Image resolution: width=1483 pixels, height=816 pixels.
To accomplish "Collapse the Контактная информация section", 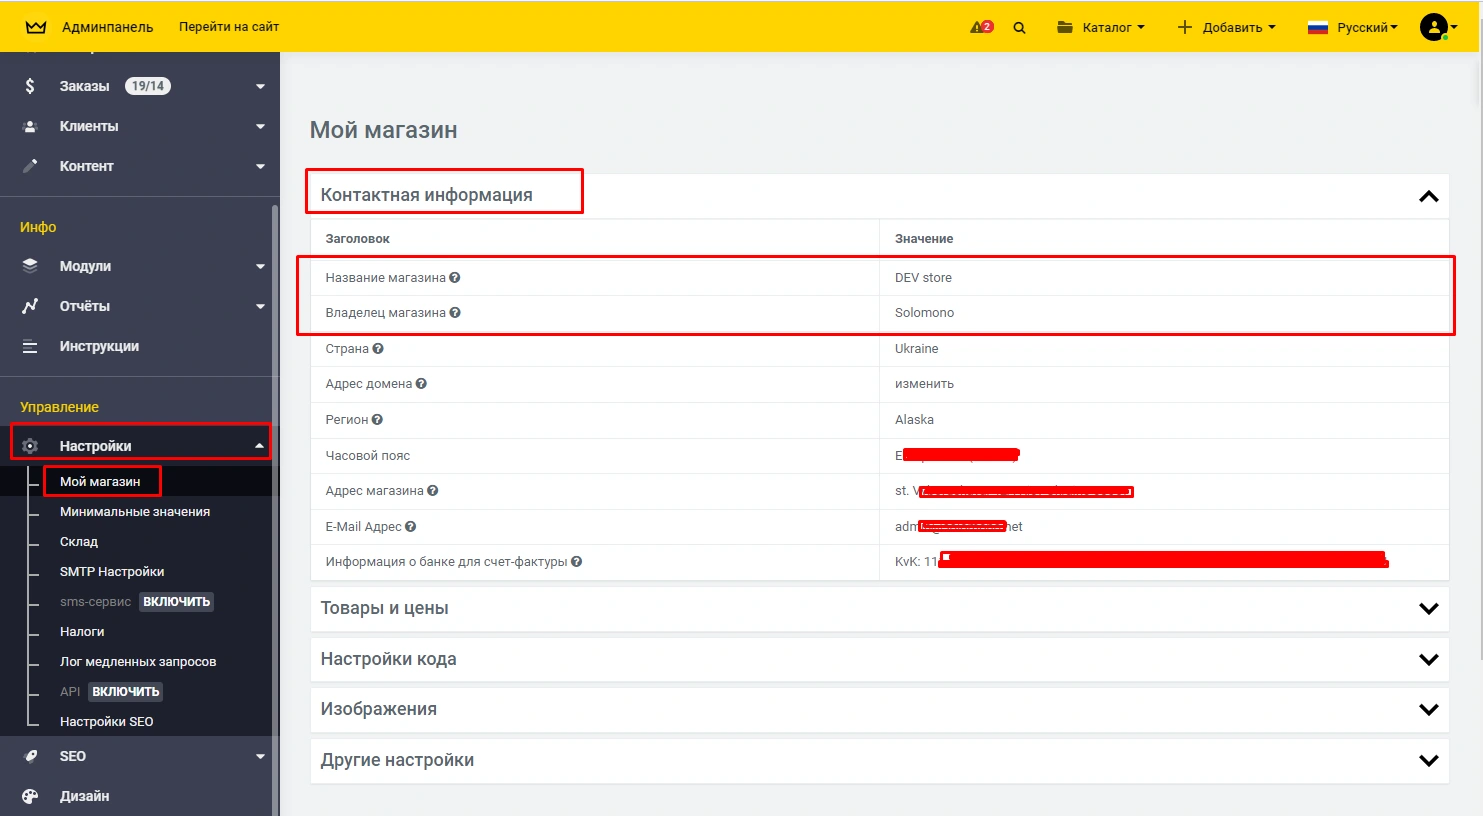I will [1428, 197].
